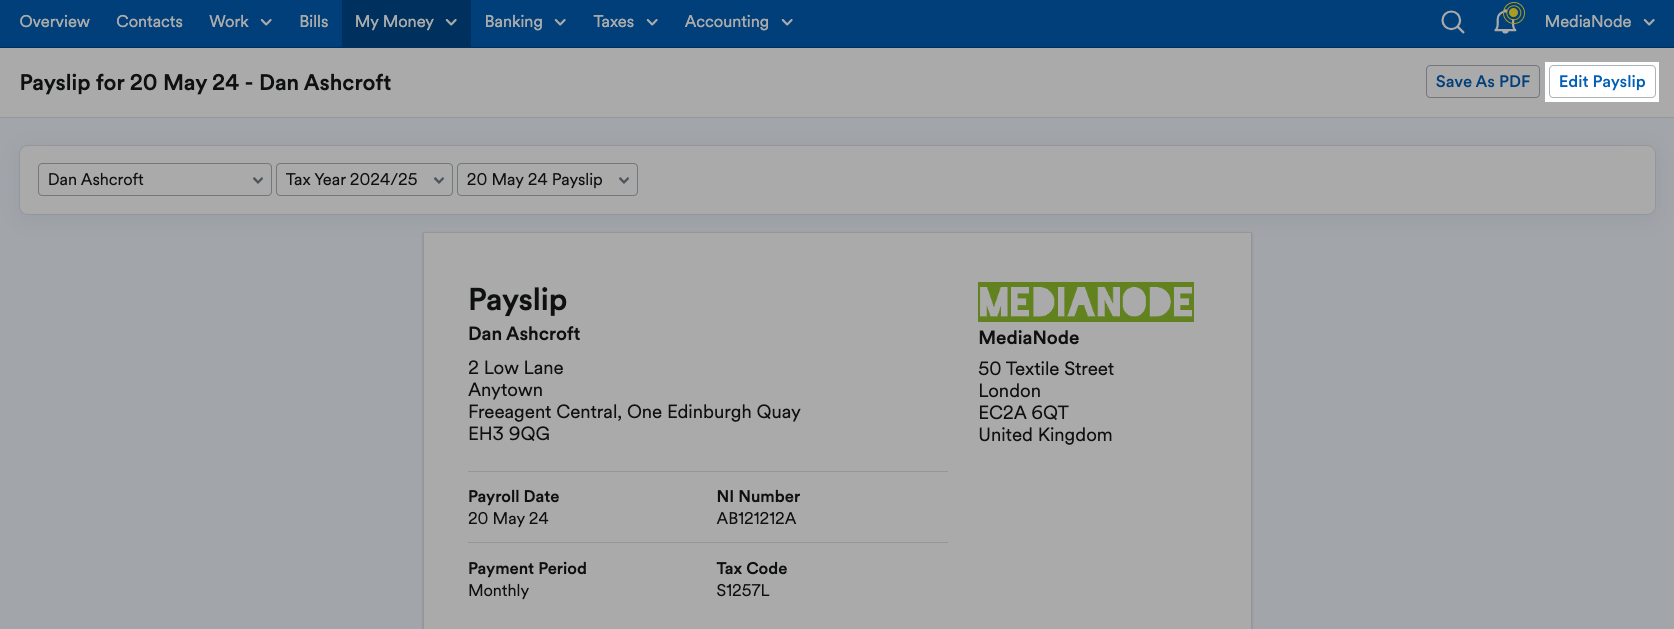Screen dimensions: 1674x629
Task: Click the MediaNode green logo
Action: pyautogui.click(x=1085, y=302)
